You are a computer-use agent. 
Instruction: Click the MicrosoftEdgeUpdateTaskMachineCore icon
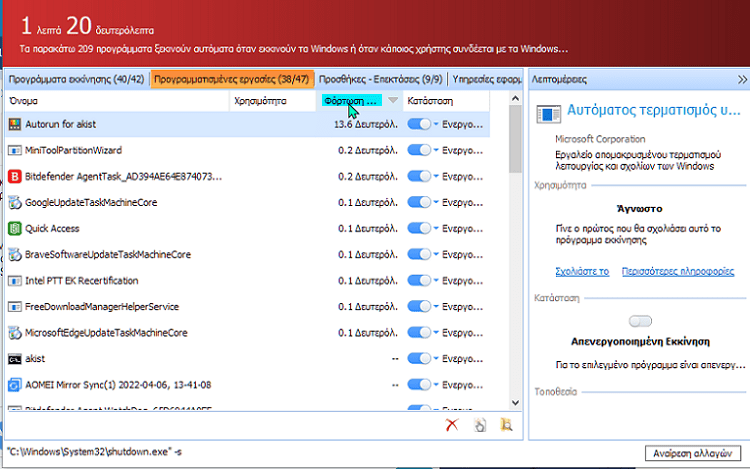15,333
